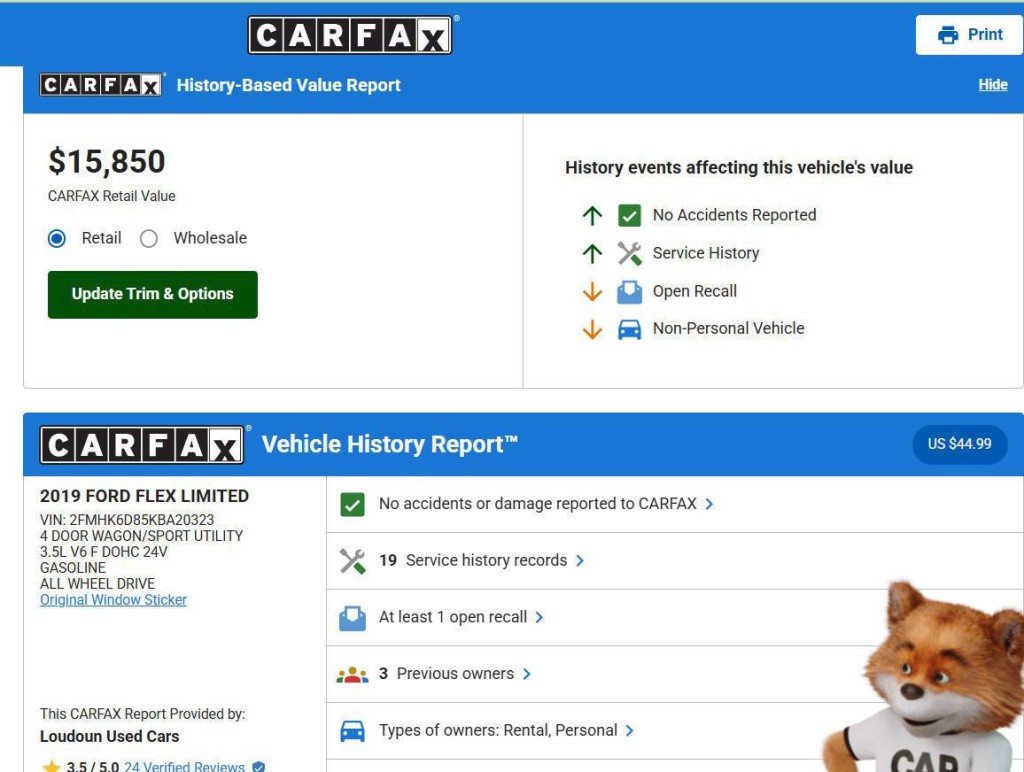
Task: Click wrench icon beside 19 Service history records
Action: (353, 561)
